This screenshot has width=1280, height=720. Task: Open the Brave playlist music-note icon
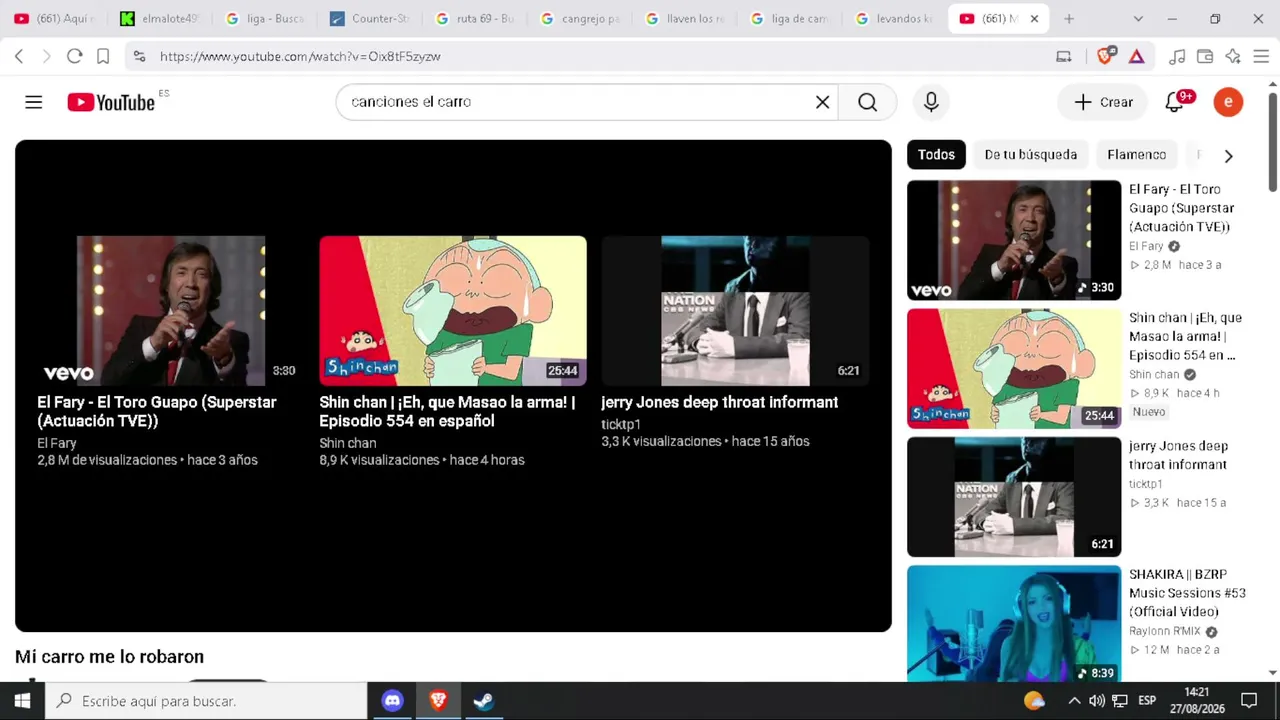pos(1177,56)
